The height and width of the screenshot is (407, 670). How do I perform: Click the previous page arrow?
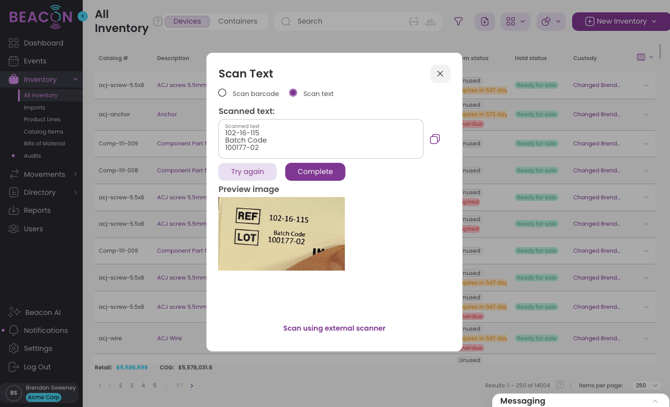click(x=100, y=385)
